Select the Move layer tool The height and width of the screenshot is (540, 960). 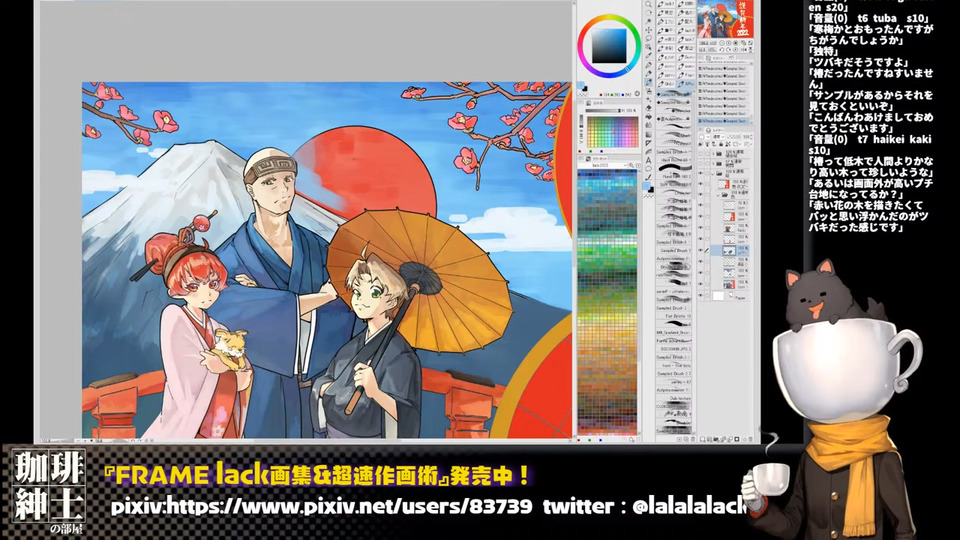[648, 30]
